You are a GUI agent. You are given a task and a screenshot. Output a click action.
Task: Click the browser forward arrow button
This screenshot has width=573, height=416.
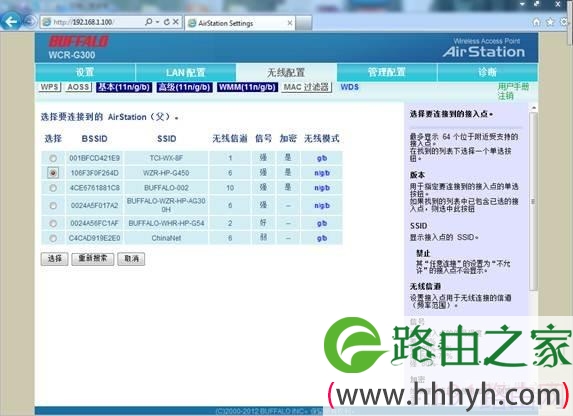[30, 22]
